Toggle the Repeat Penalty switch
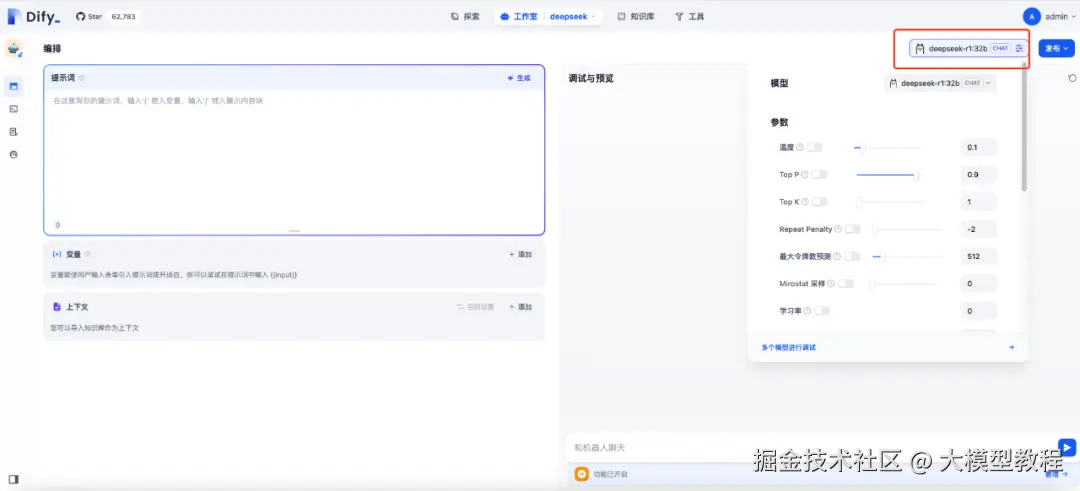The width and height of the screenshot is (1080, 491). coord(853,229)
